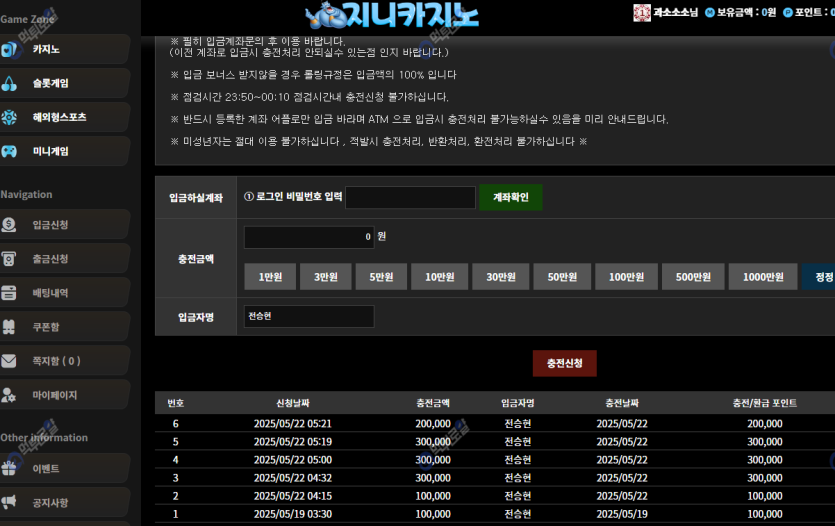Open the 쪽지함 envelope icon
Screen dimensions: 835x526
10,361
